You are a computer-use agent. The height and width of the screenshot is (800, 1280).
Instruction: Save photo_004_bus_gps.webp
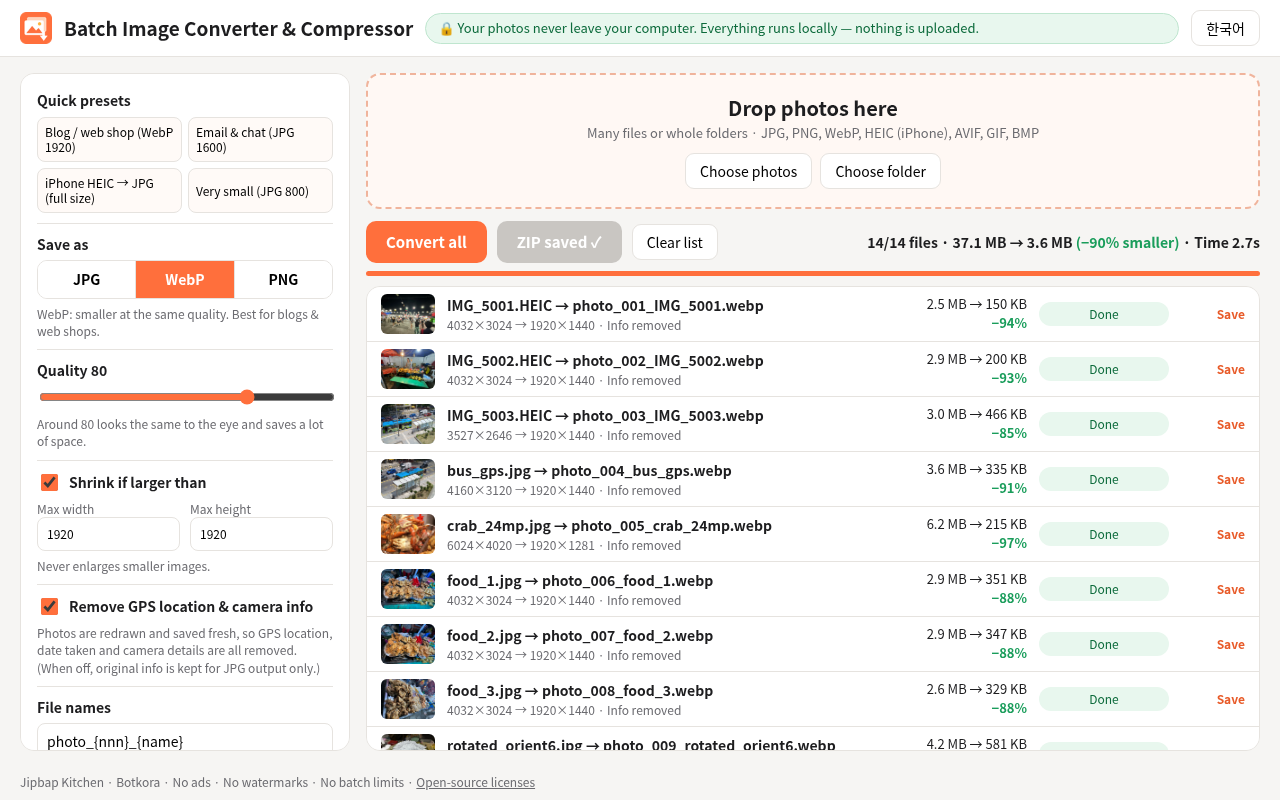click(1230, 479)
